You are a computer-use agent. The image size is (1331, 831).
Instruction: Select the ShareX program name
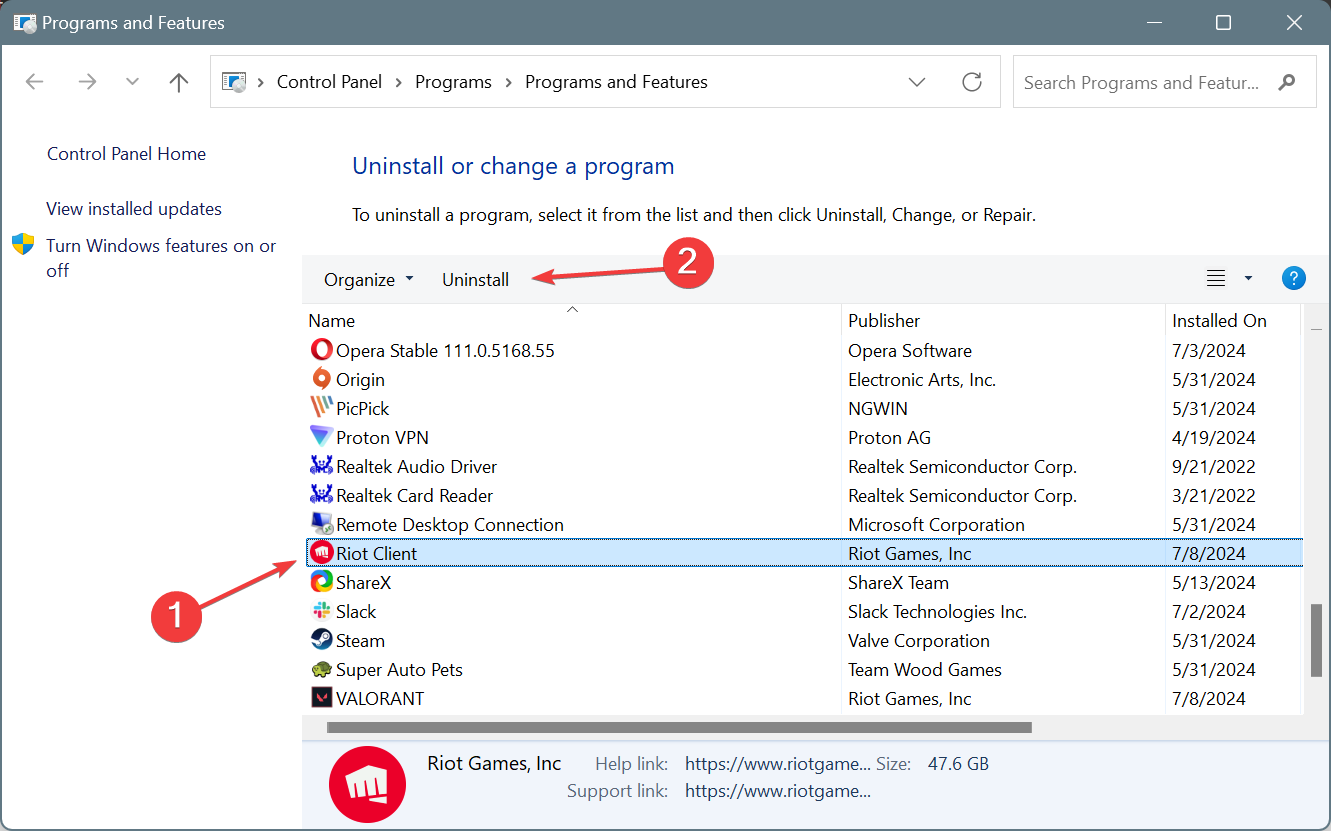363,583
